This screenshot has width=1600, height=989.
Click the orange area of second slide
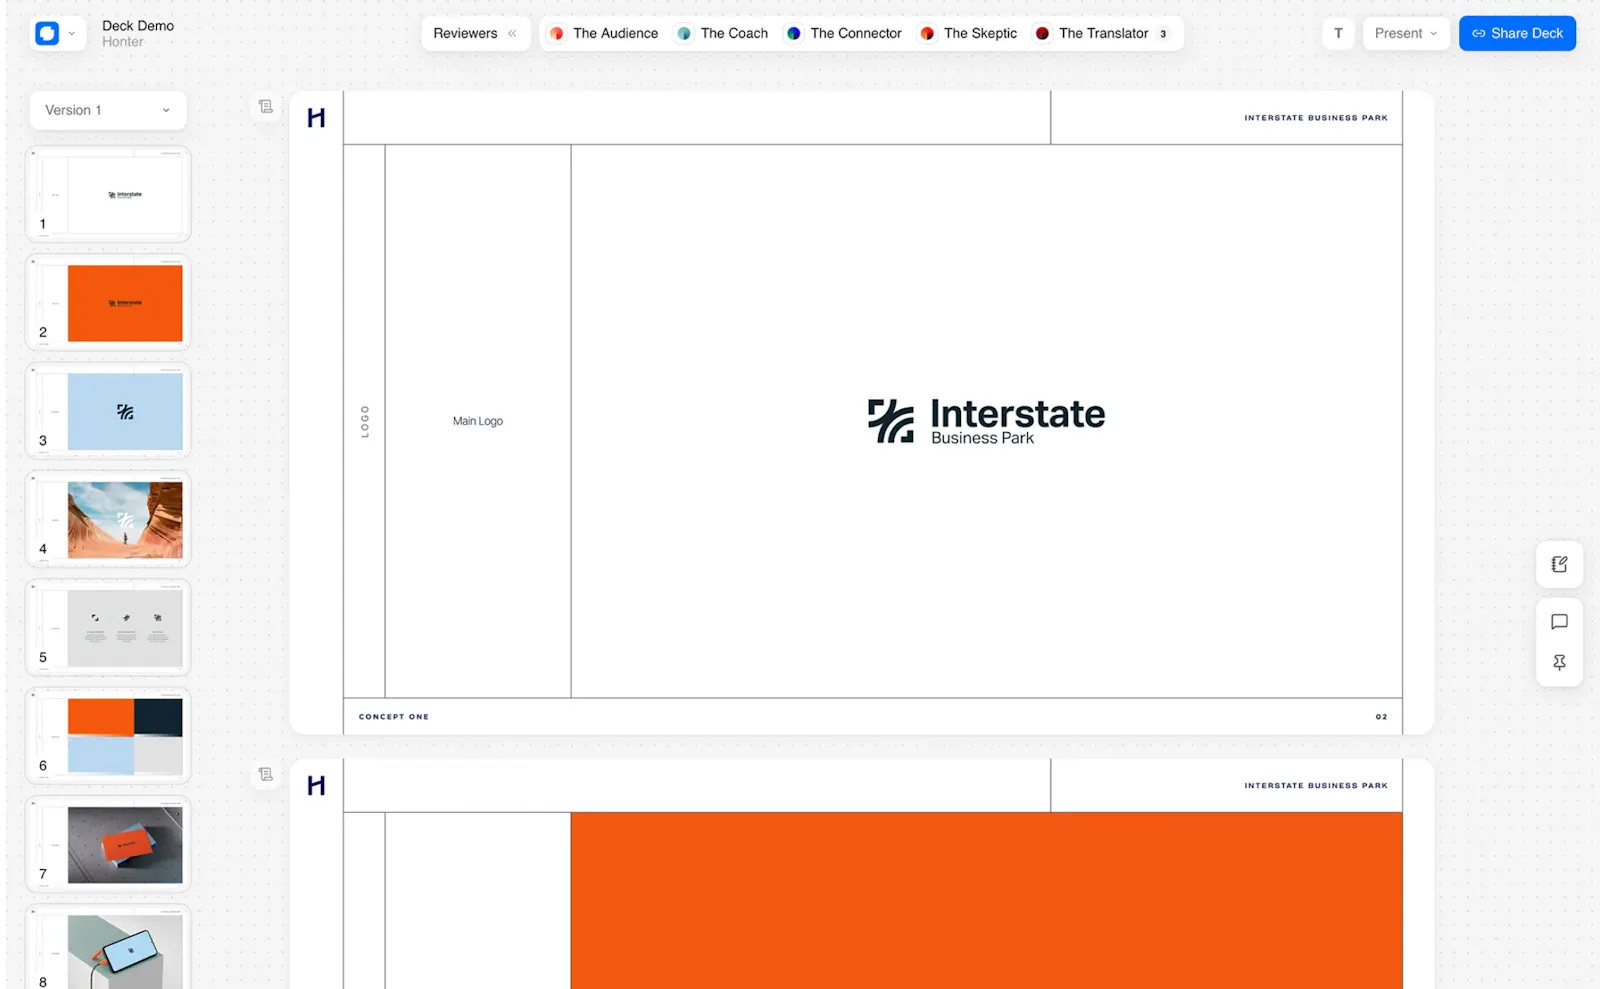pyautogui.click(x=986, y=900)
